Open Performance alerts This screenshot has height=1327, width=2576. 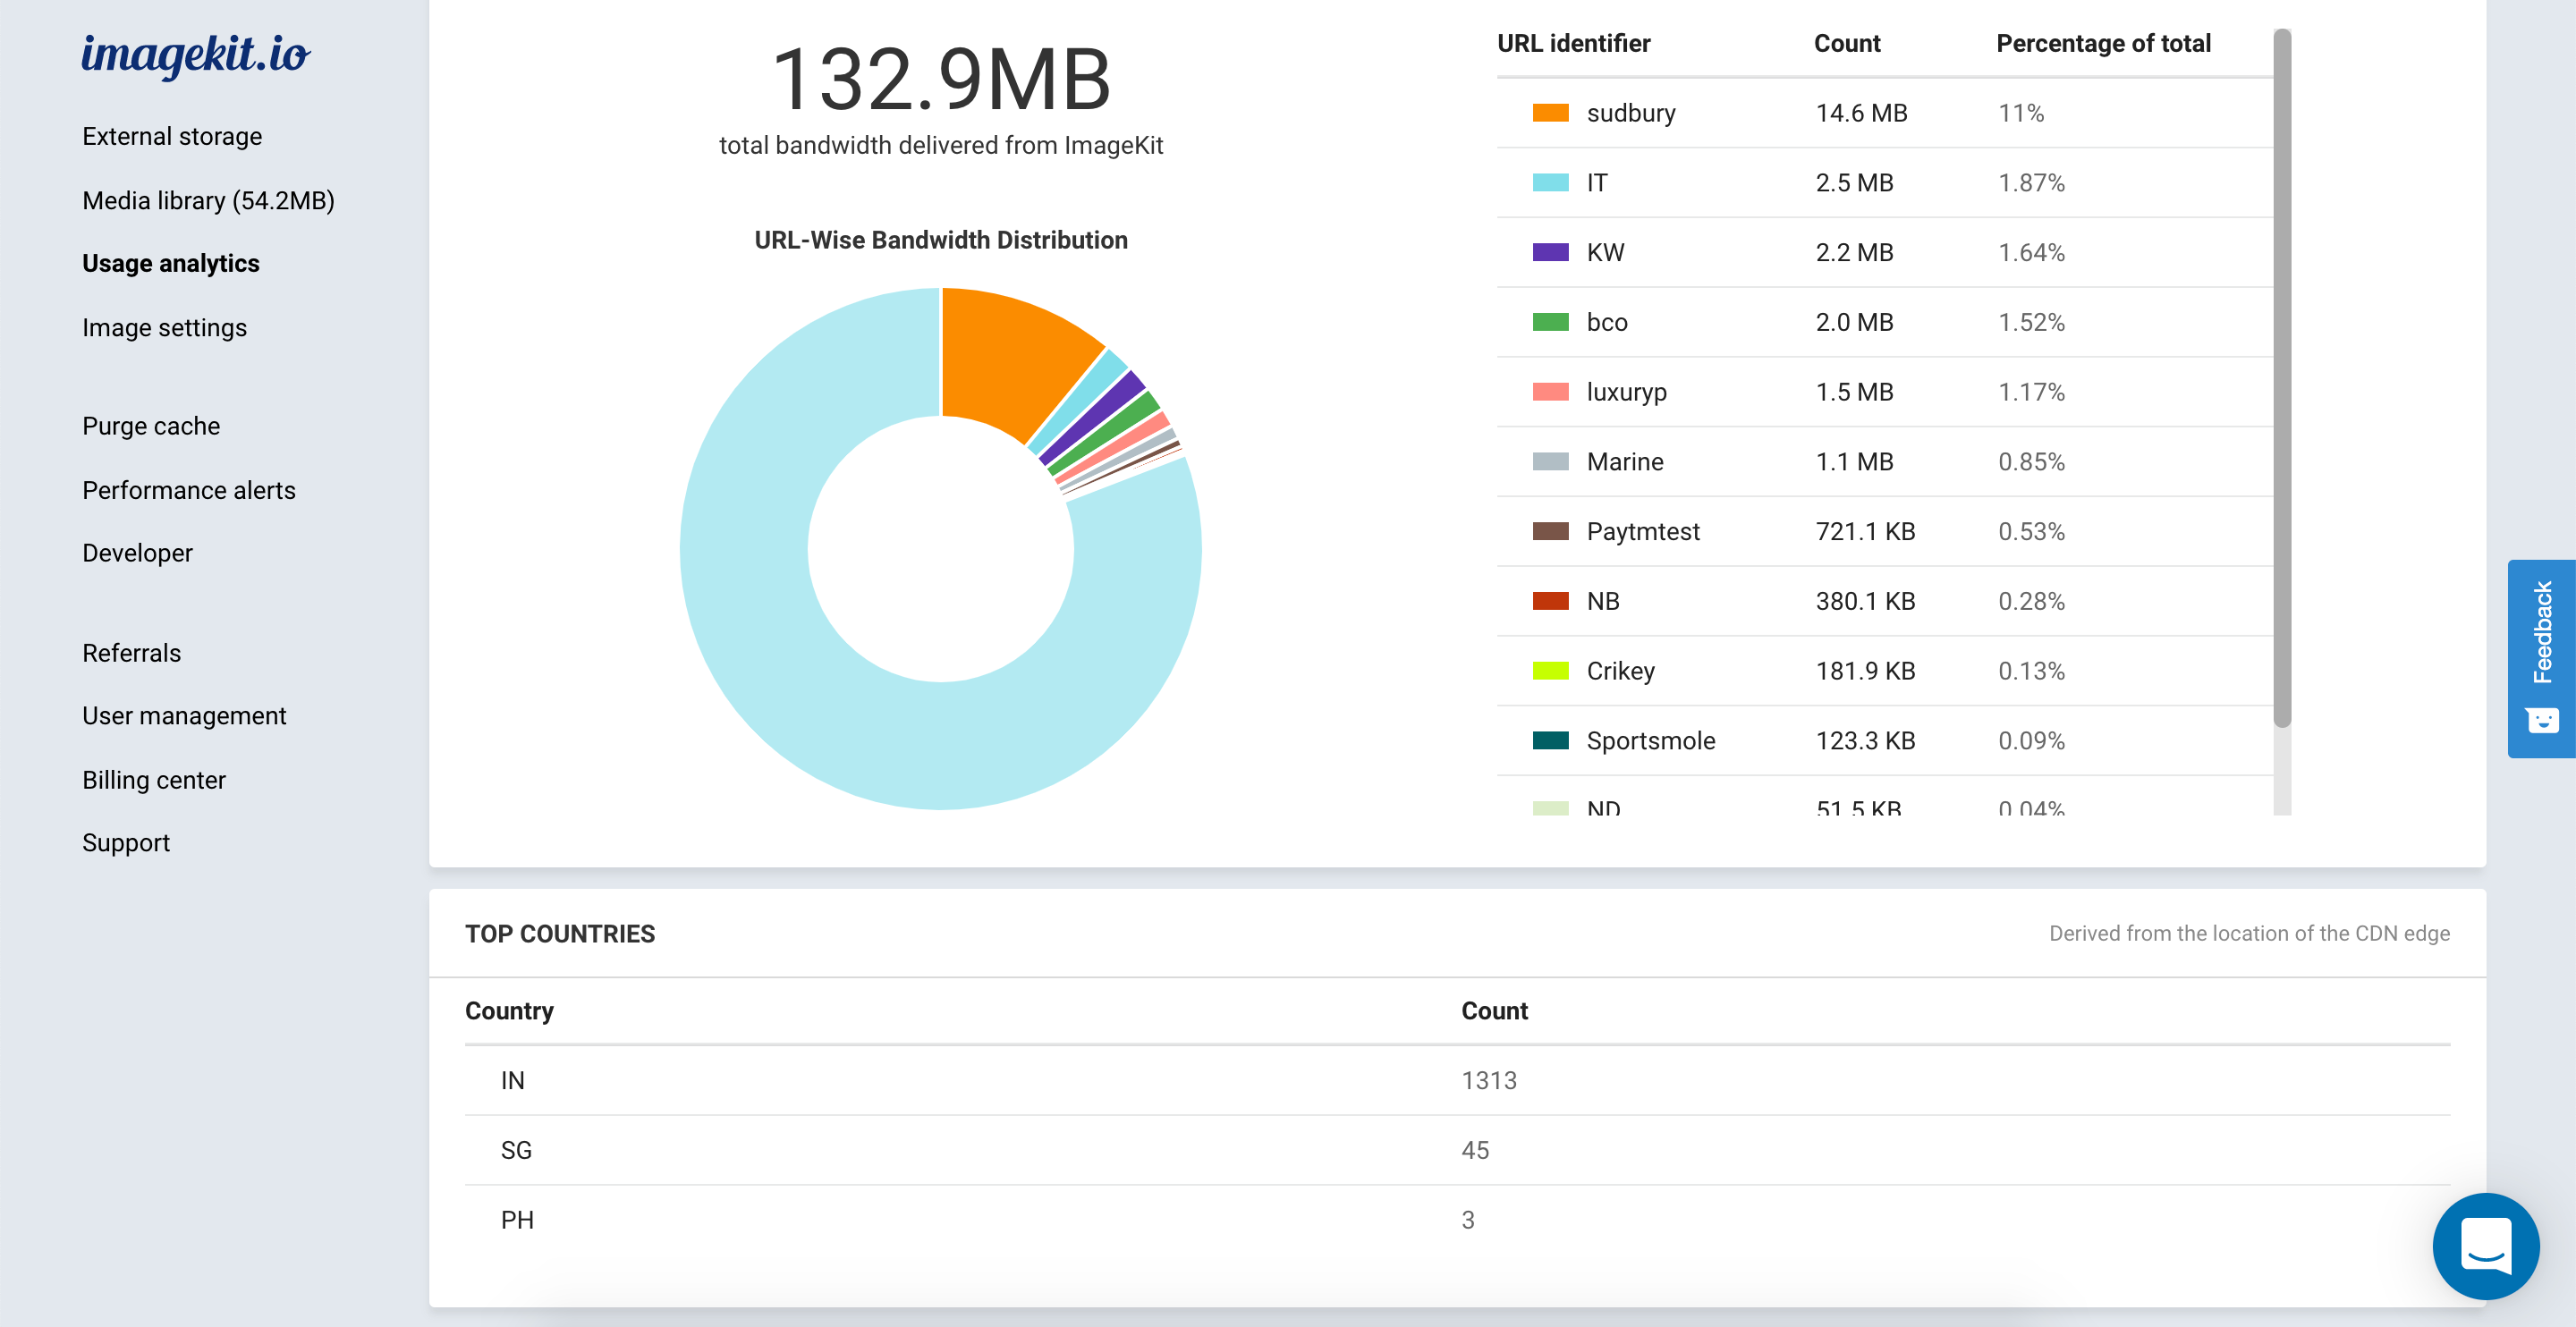(189, 490)
